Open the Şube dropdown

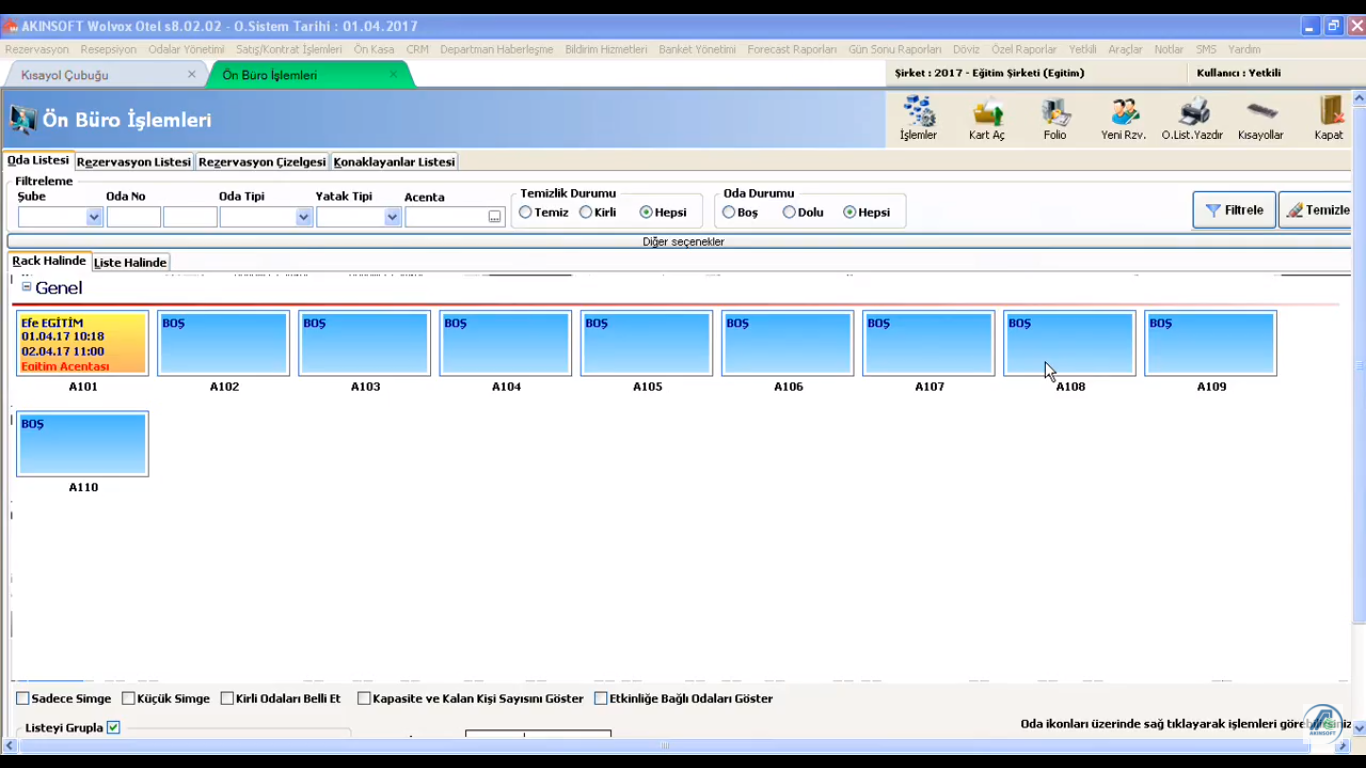(94, 217)
